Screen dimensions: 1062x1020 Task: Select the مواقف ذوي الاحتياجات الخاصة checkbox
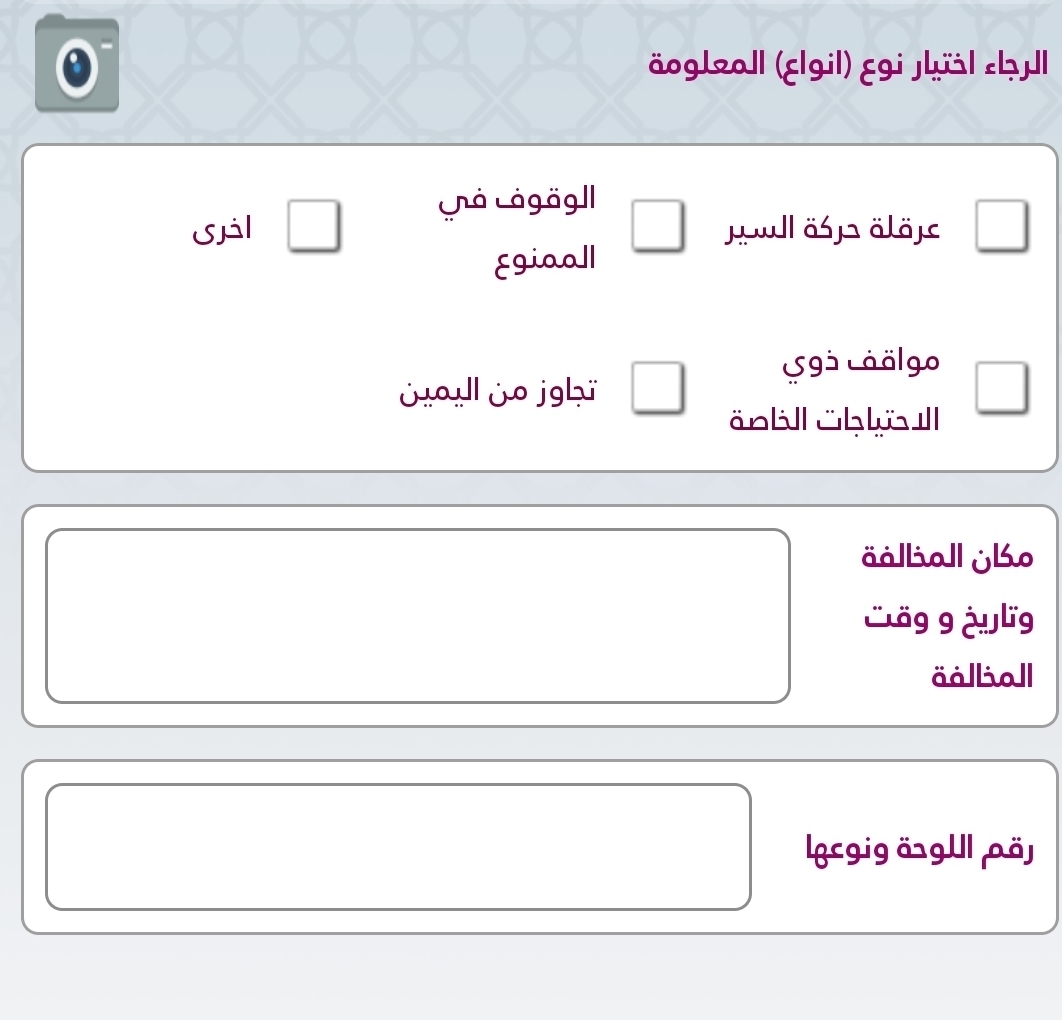(x=1002, y=388)
